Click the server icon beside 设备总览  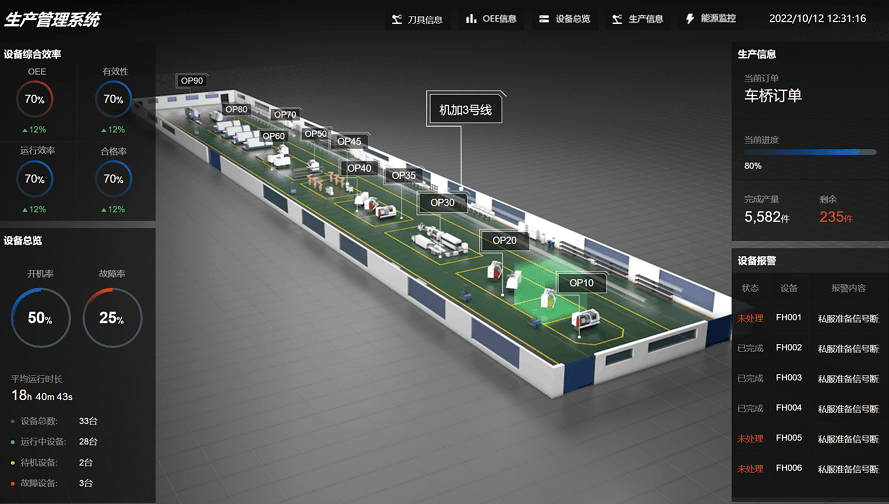pyautogui.click(x=544, y=19)
